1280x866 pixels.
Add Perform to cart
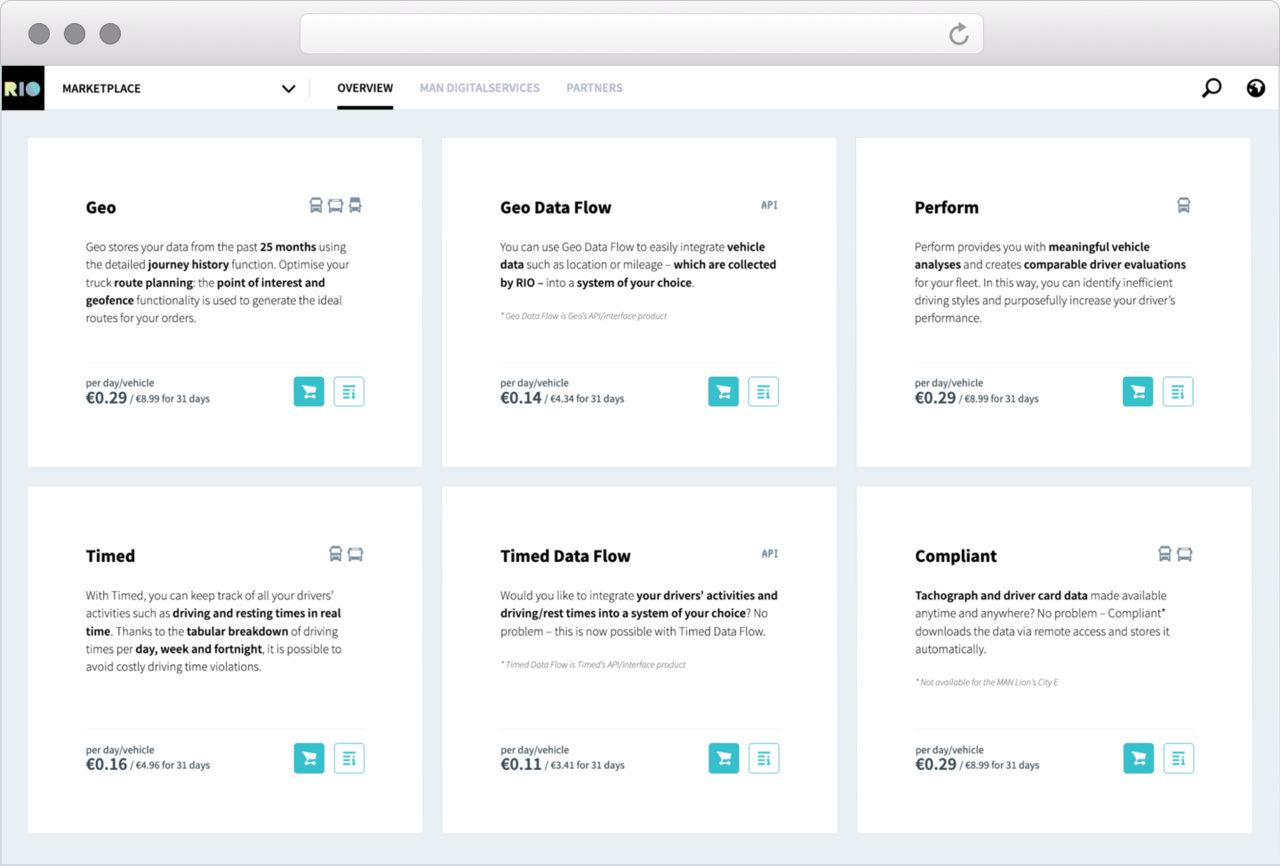(x=1138, y=392)
